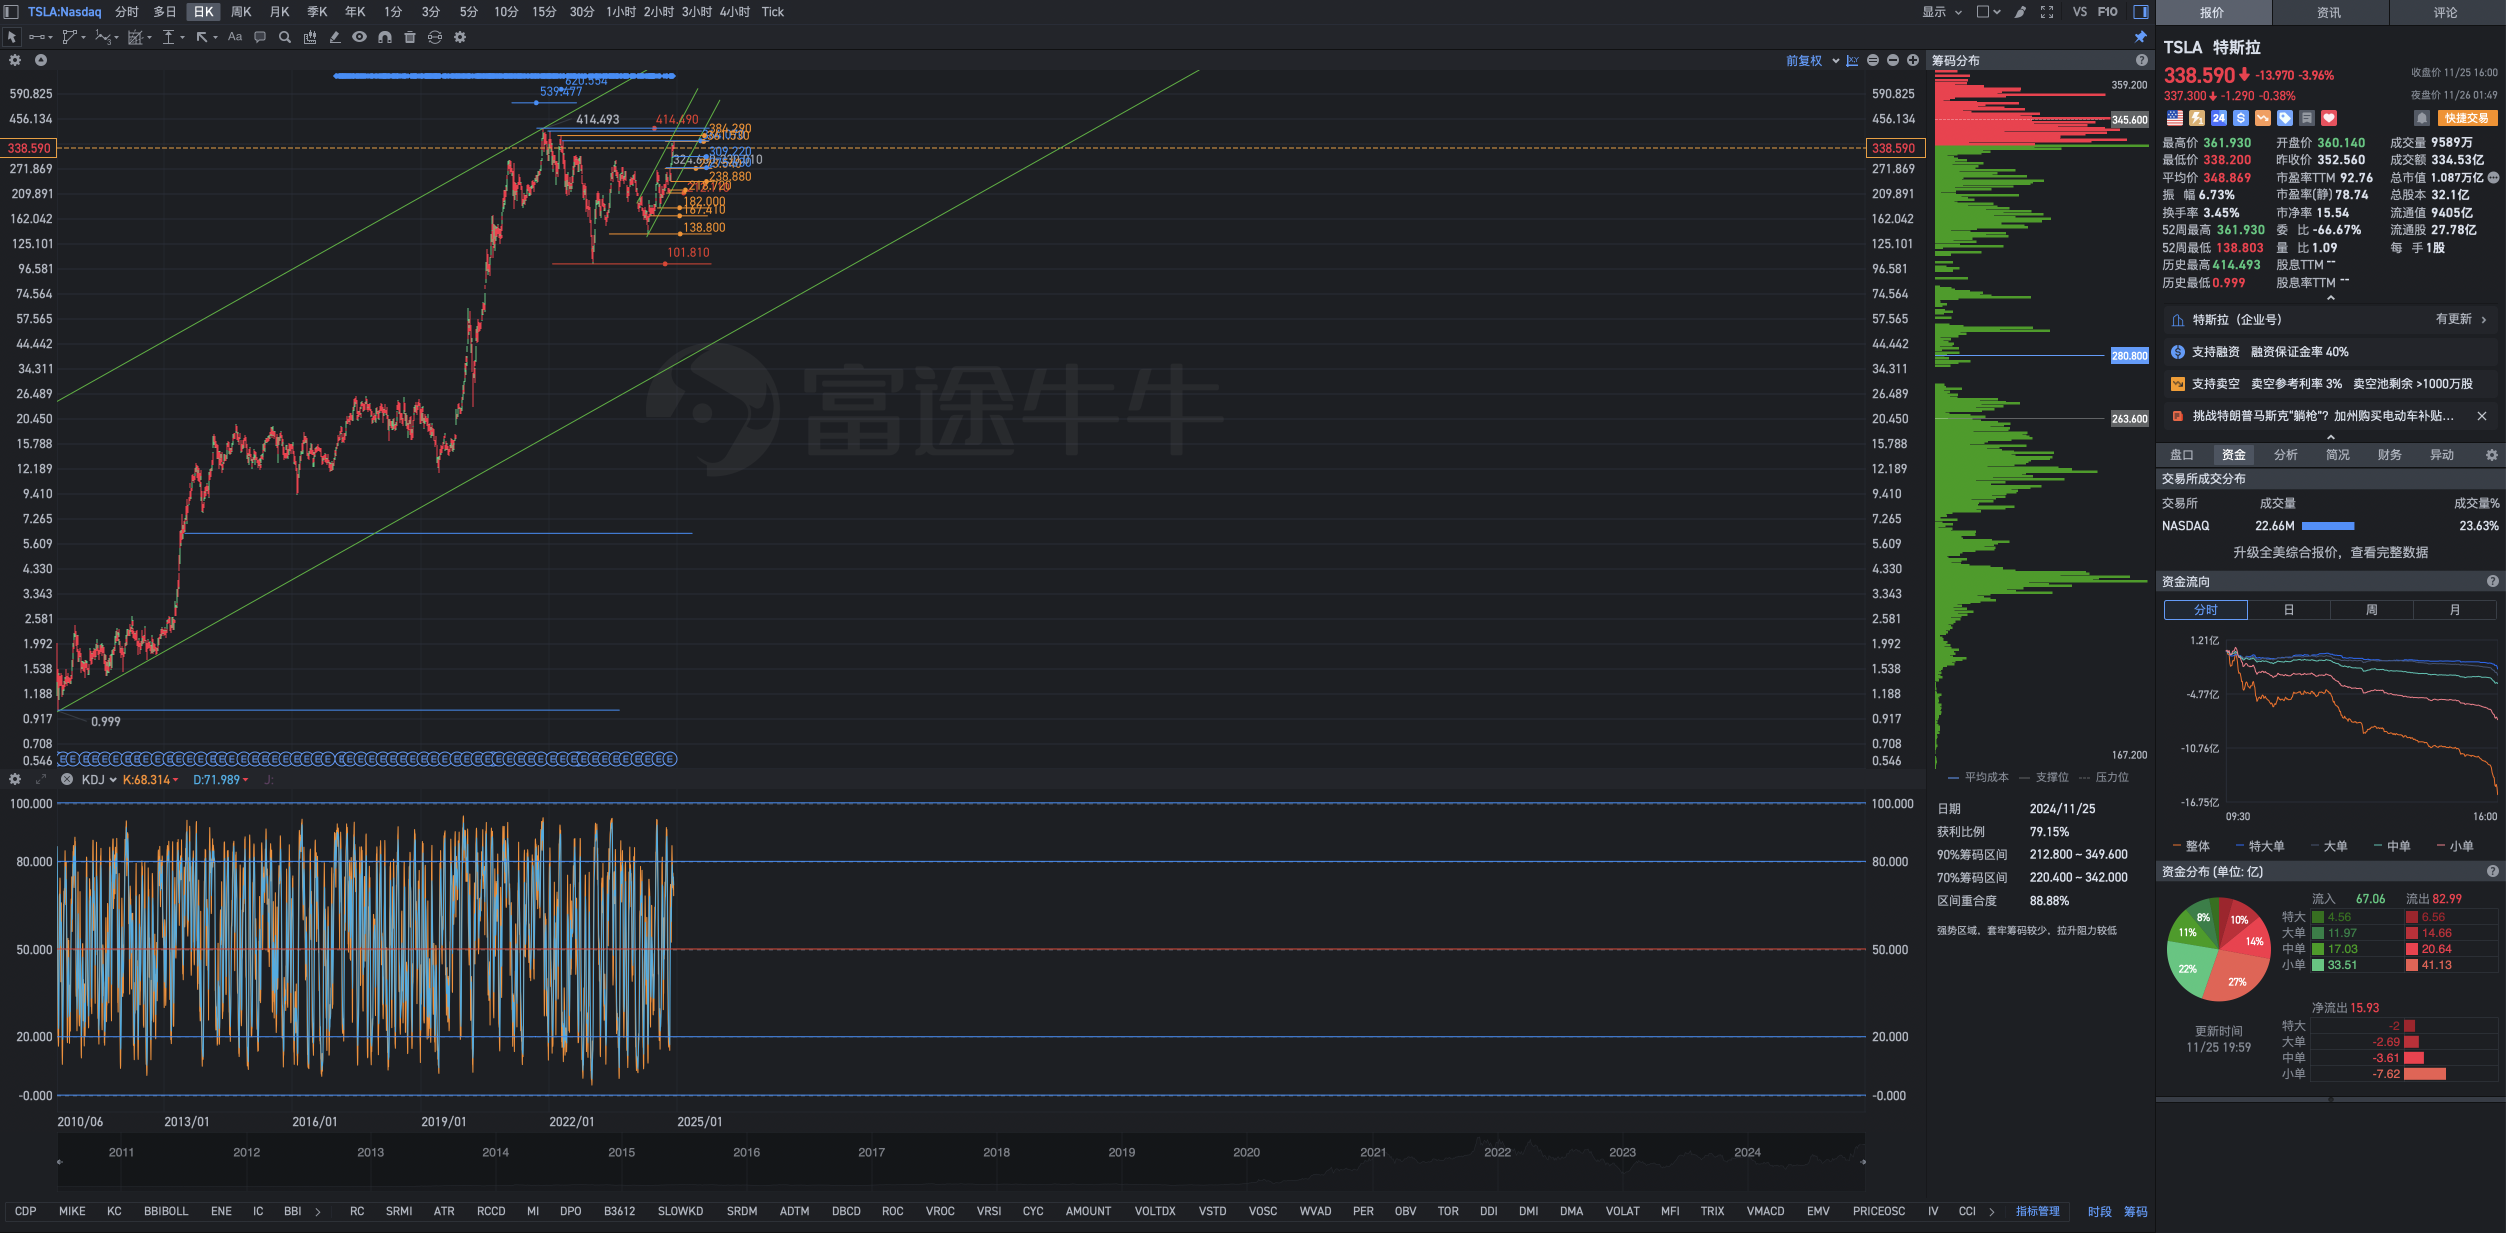Viewport: 2506px width, 1233px height.
Task: Click the magnifier zoom tool
Action: click(x=285, y=37)
